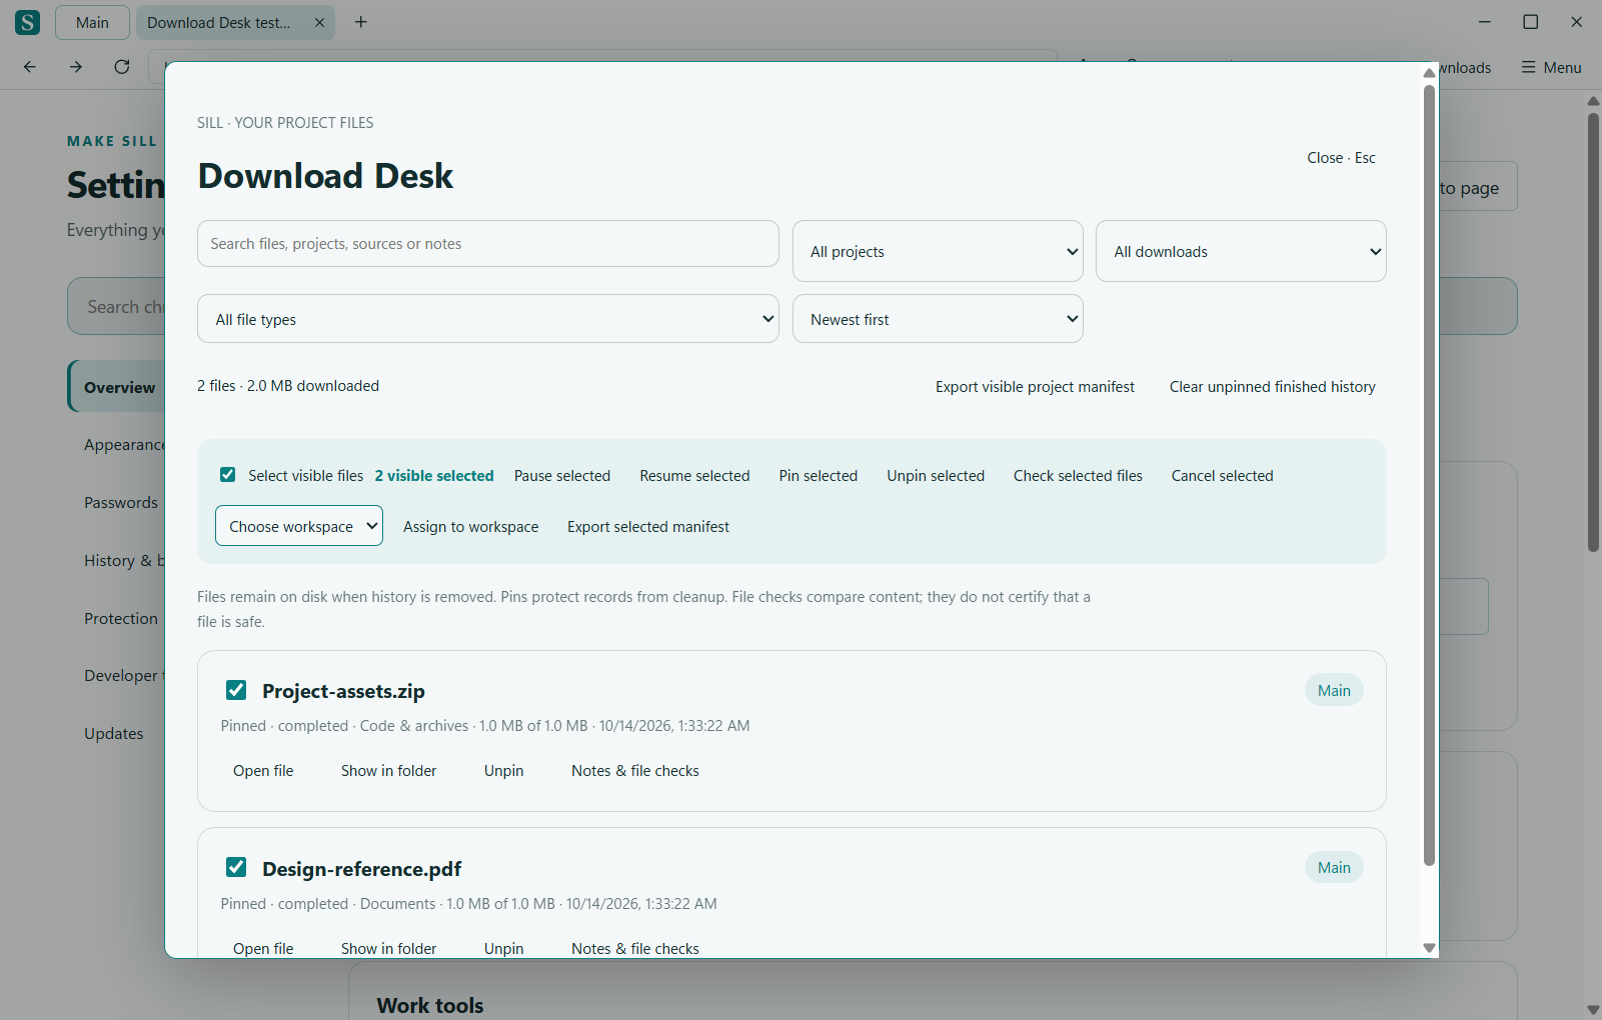The height and width of the screenshot is (1020, 1602).
Task: Unpin Project-assets.zip
Action: (504, 771)
